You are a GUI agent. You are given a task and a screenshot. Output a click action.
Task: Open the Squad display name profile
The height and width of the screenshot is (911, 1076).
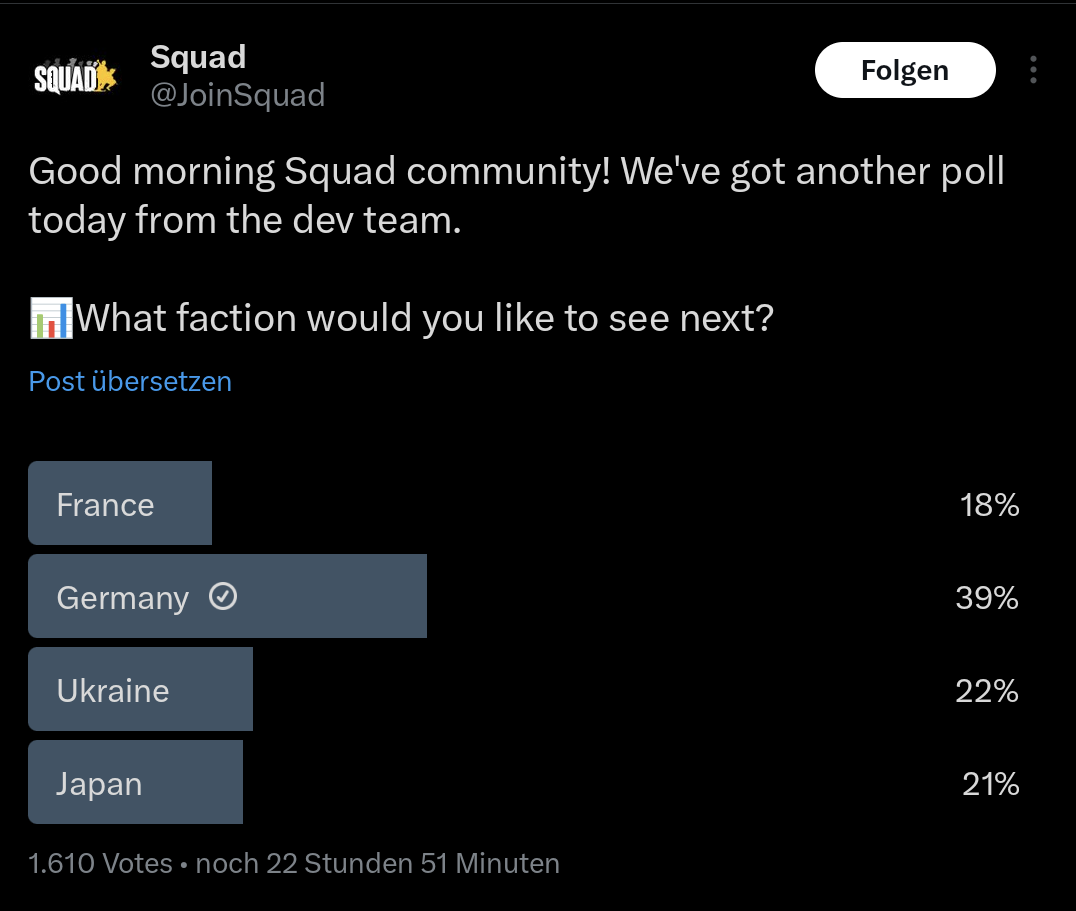click(x=198, y=57)
